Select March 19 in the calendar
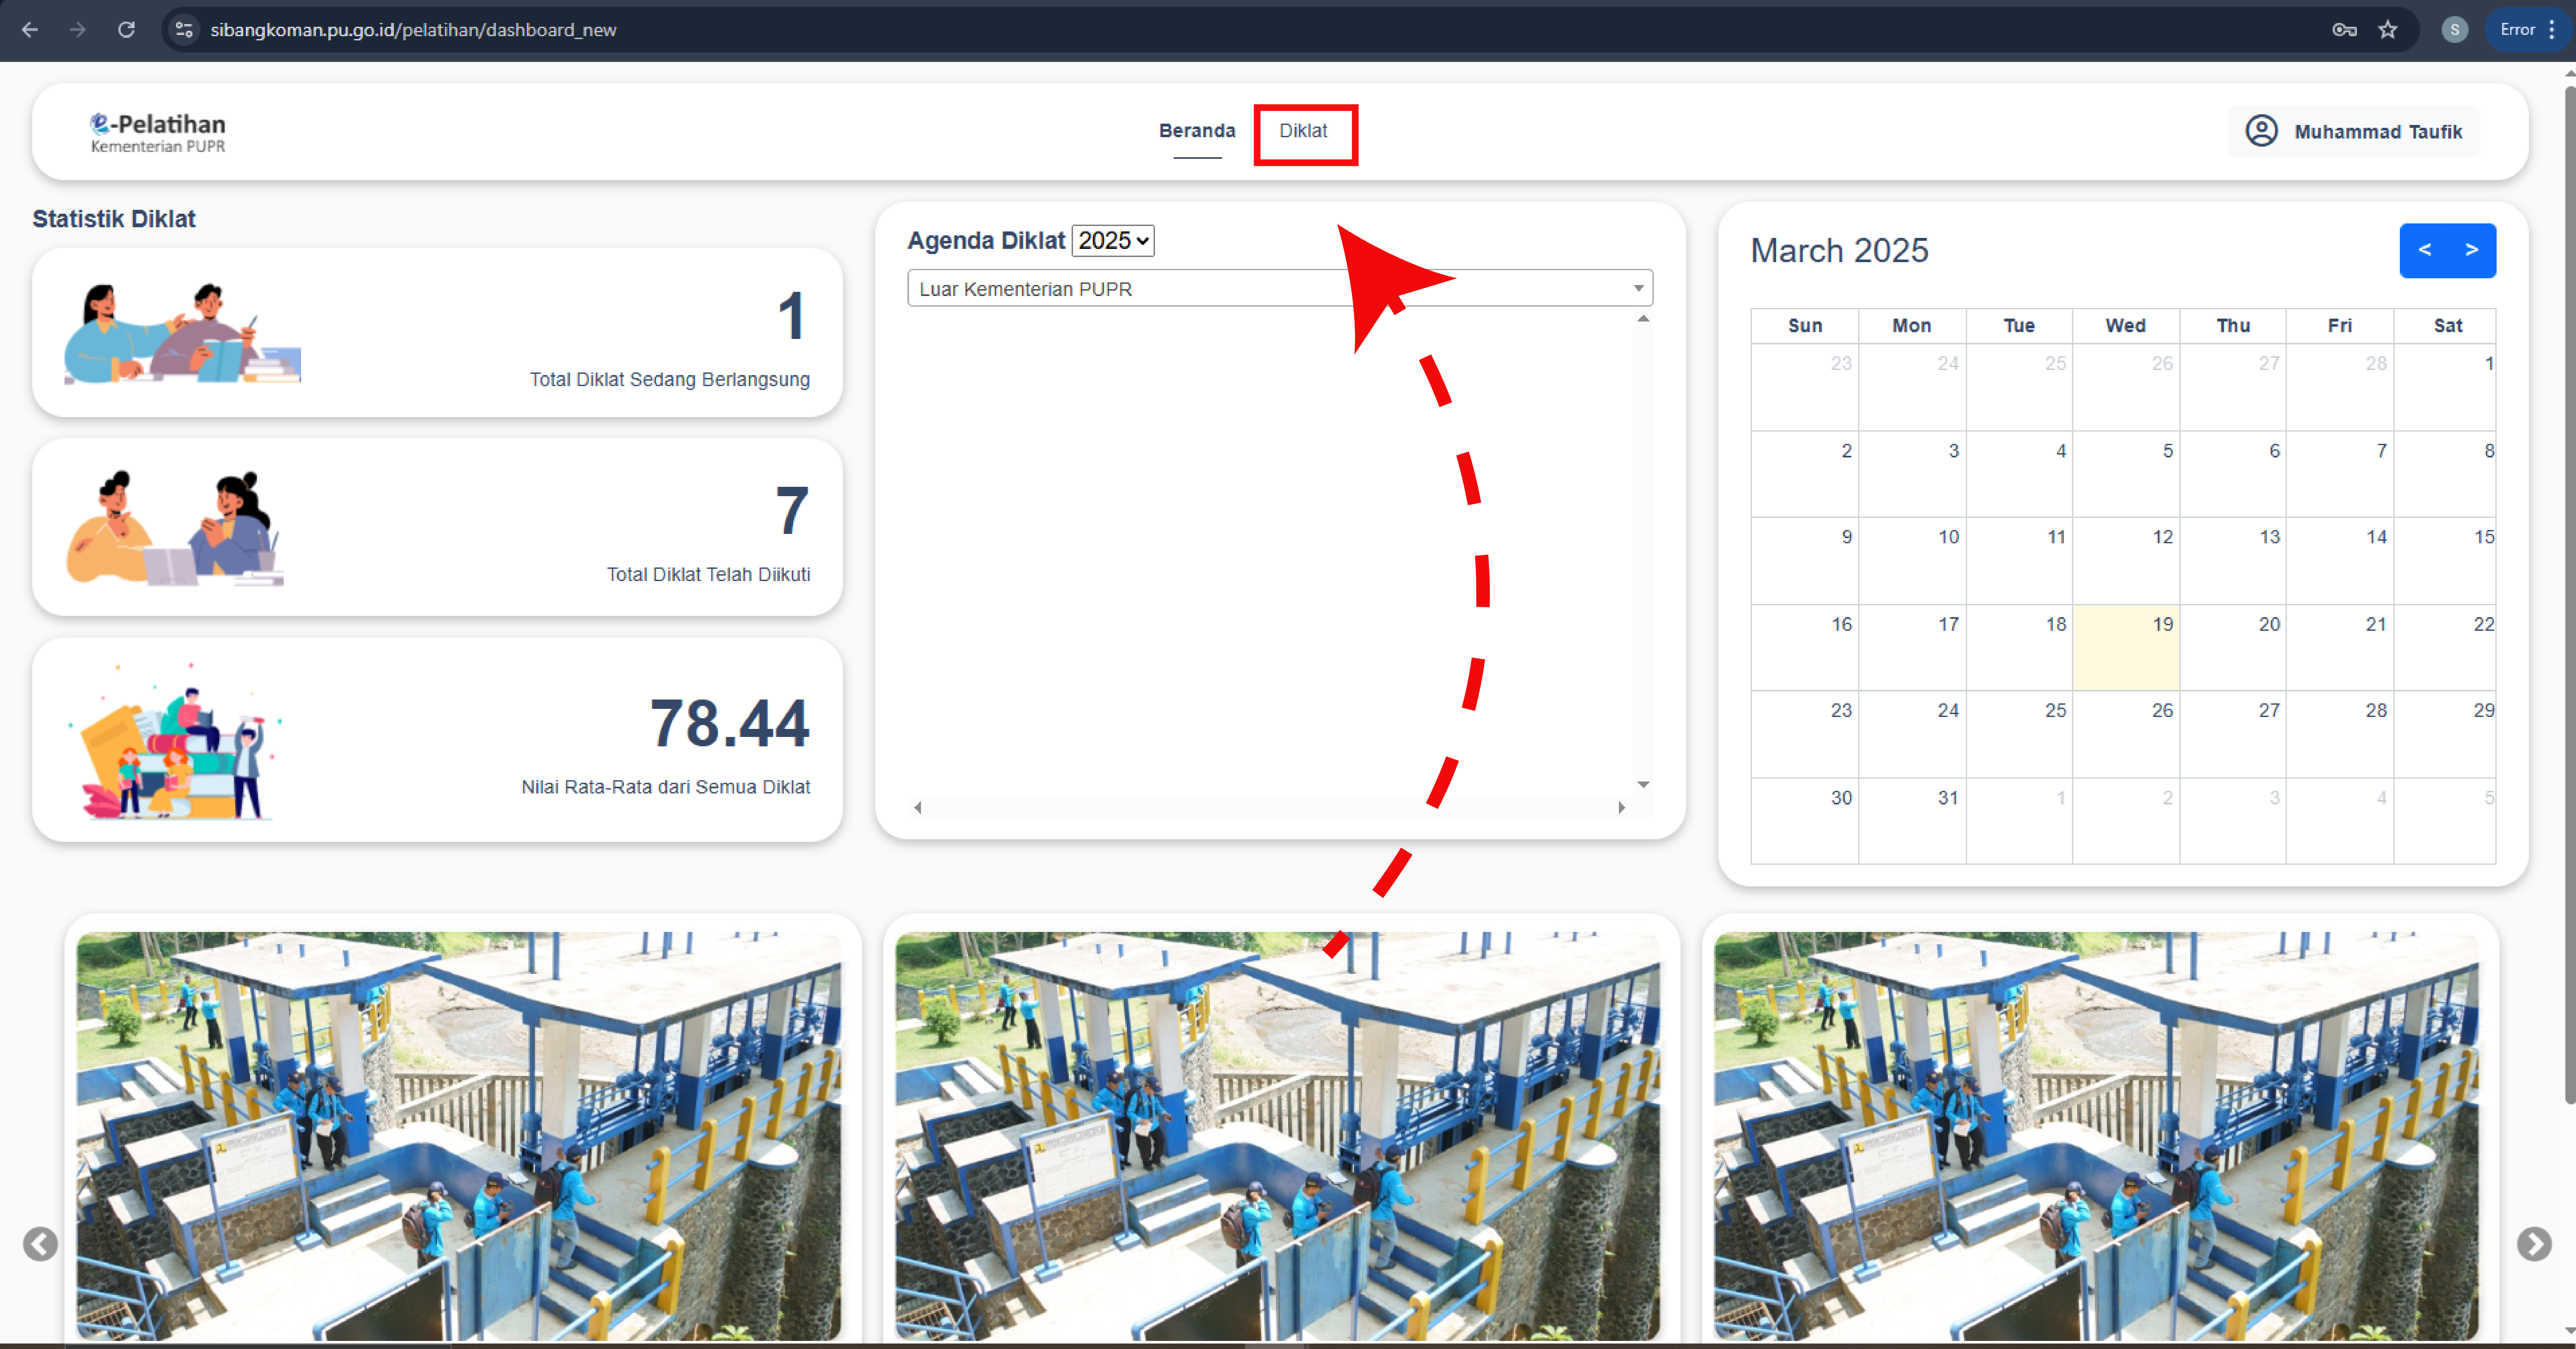The width and height of the screenshot is (2576, 1349). coord(2126,647)
